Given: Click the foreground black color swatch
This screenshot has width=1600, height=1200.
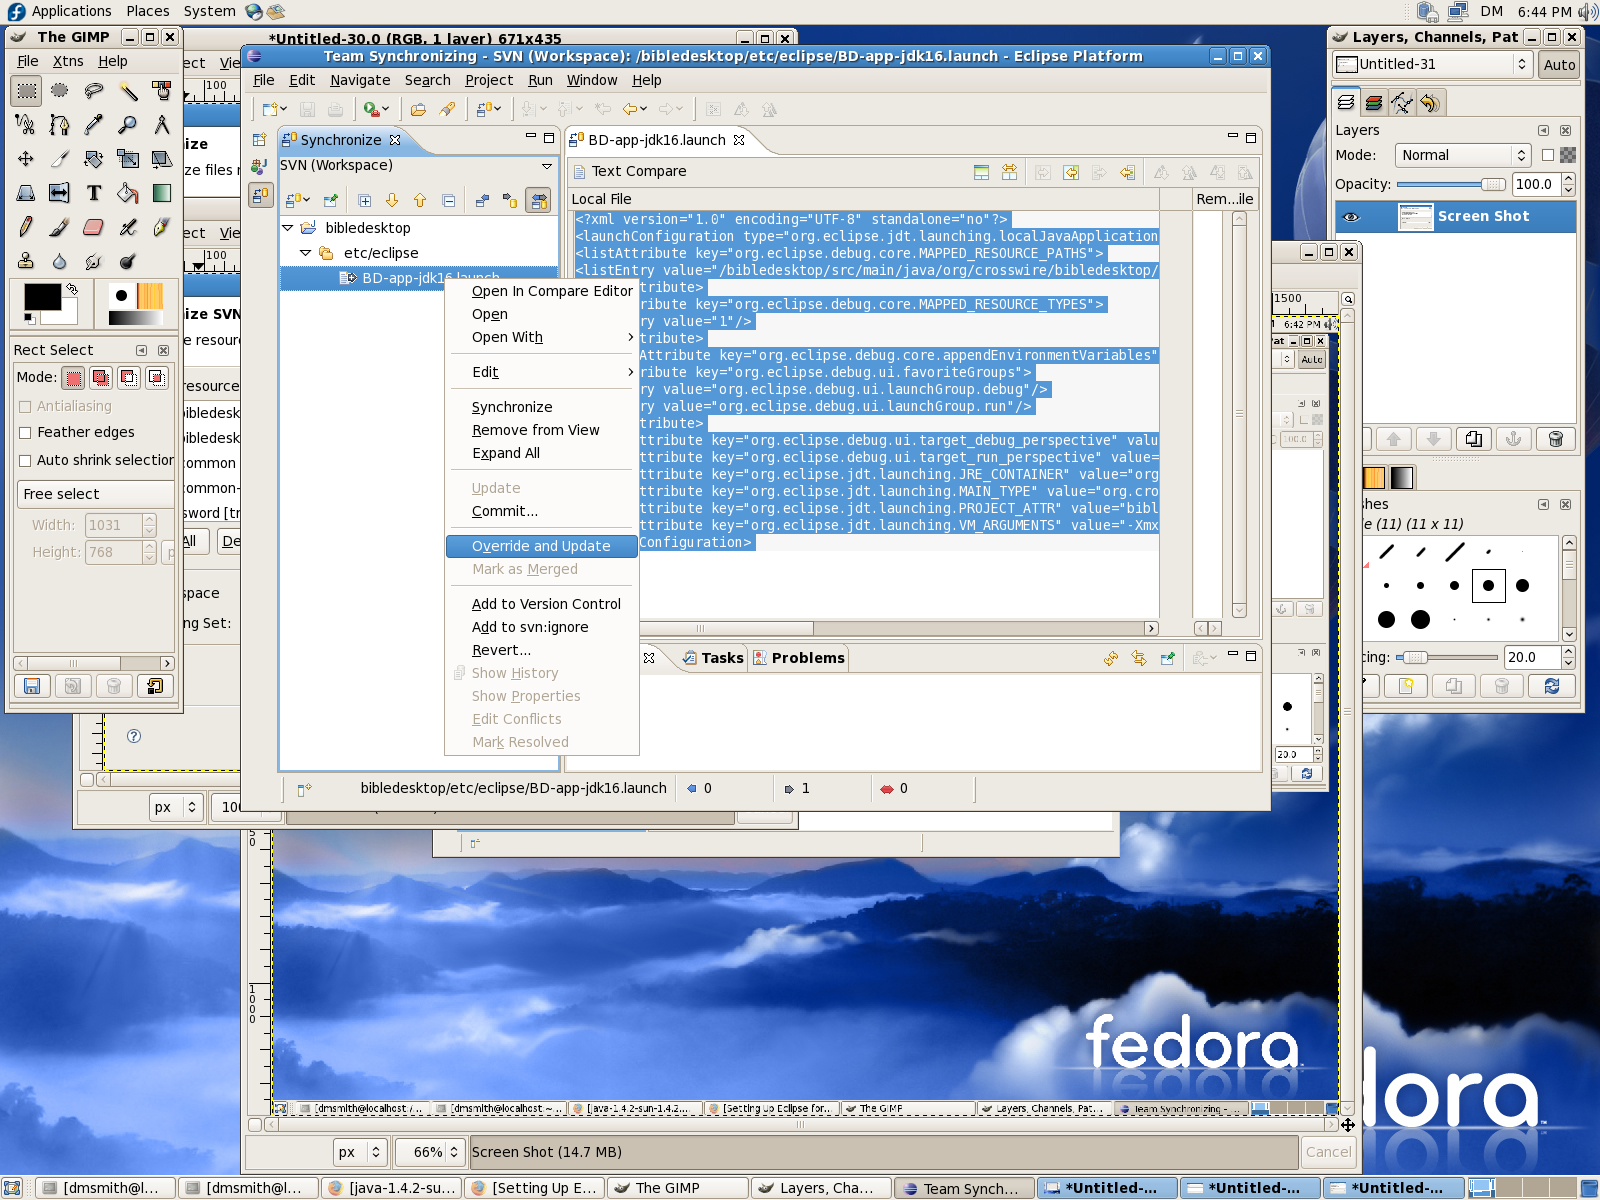Looking at the screenshot, I should pyautogui.click(x=41, y=297).
